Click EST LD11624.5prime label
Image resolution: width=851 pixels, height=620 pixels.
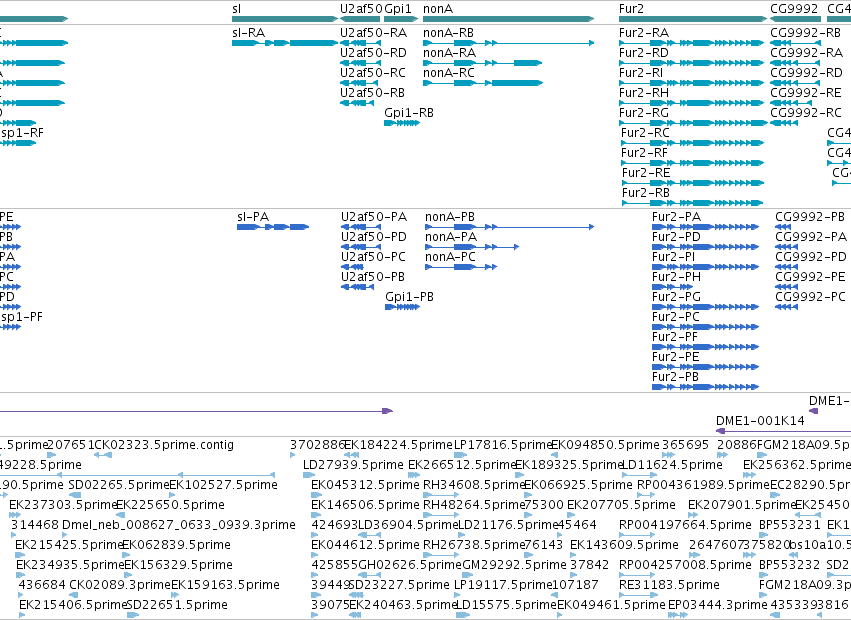tap(672, 465)
